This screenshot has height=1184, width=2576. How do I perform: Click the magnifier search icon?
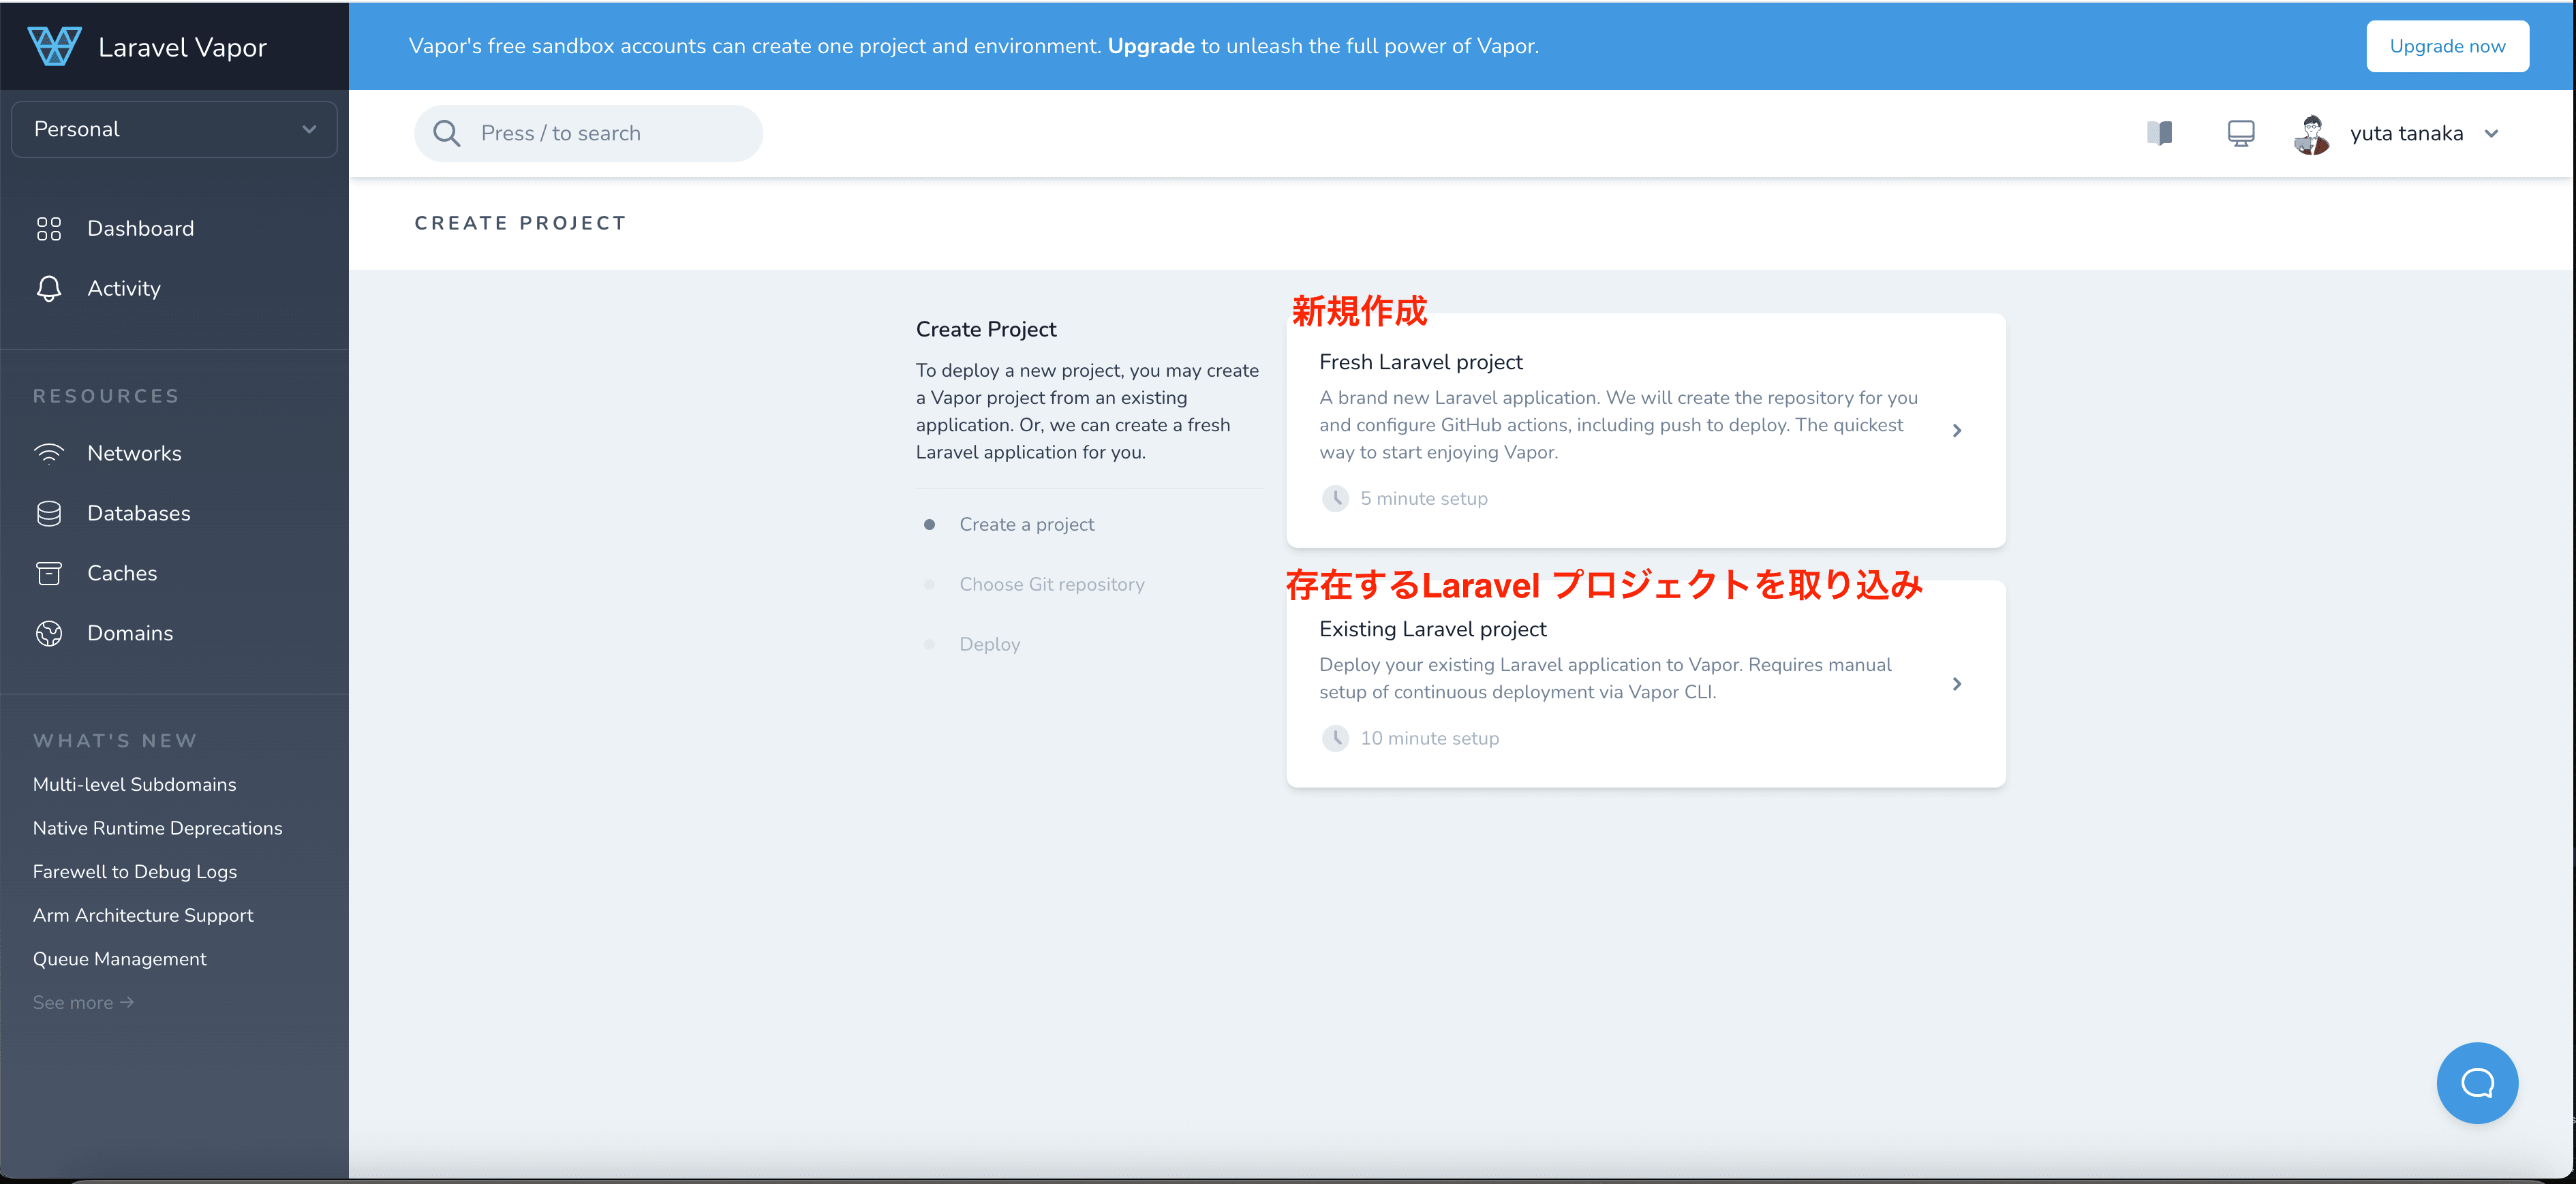pyautogui.click(x=447, y=134)
